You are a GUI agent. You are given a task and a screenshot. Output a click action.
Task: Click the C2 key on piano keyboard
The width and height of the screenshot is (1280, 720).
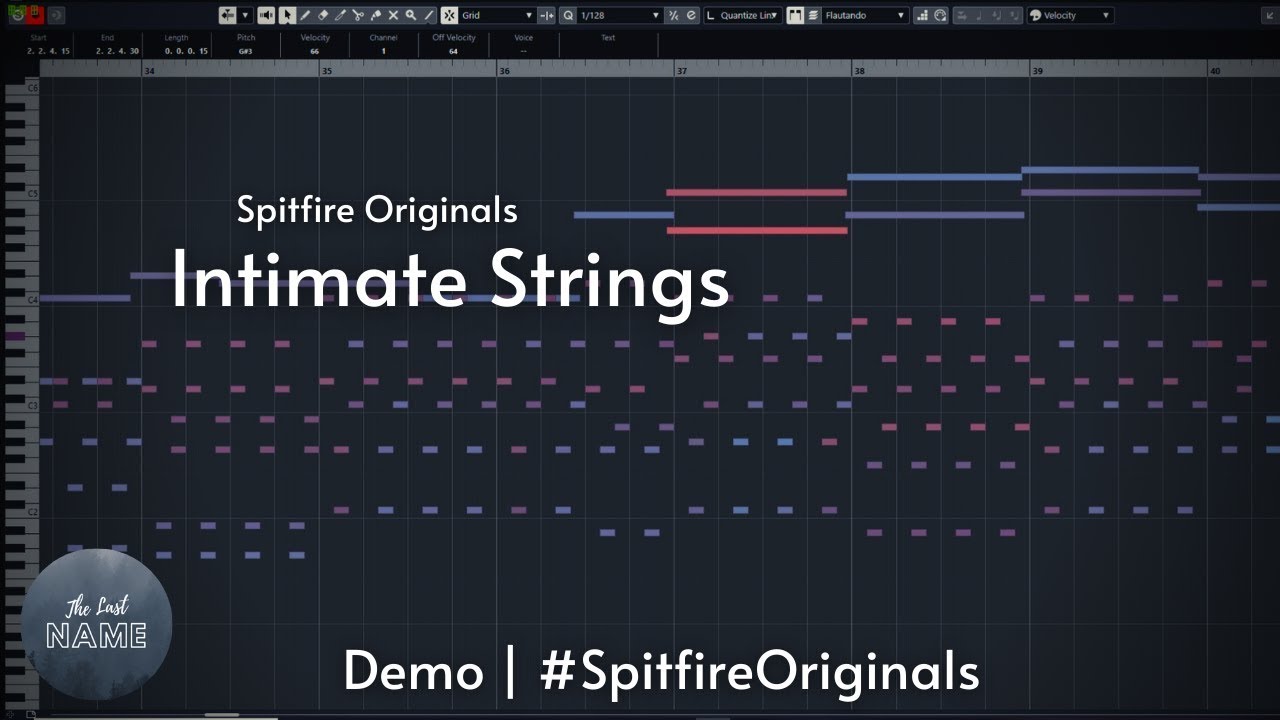[22, 512]
